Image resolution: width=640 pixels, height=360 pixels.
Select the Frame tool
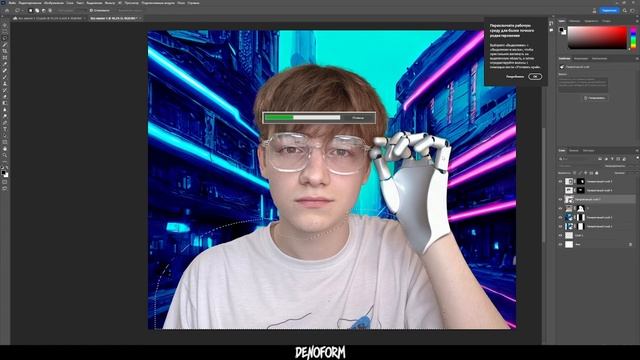click(5, 58)
